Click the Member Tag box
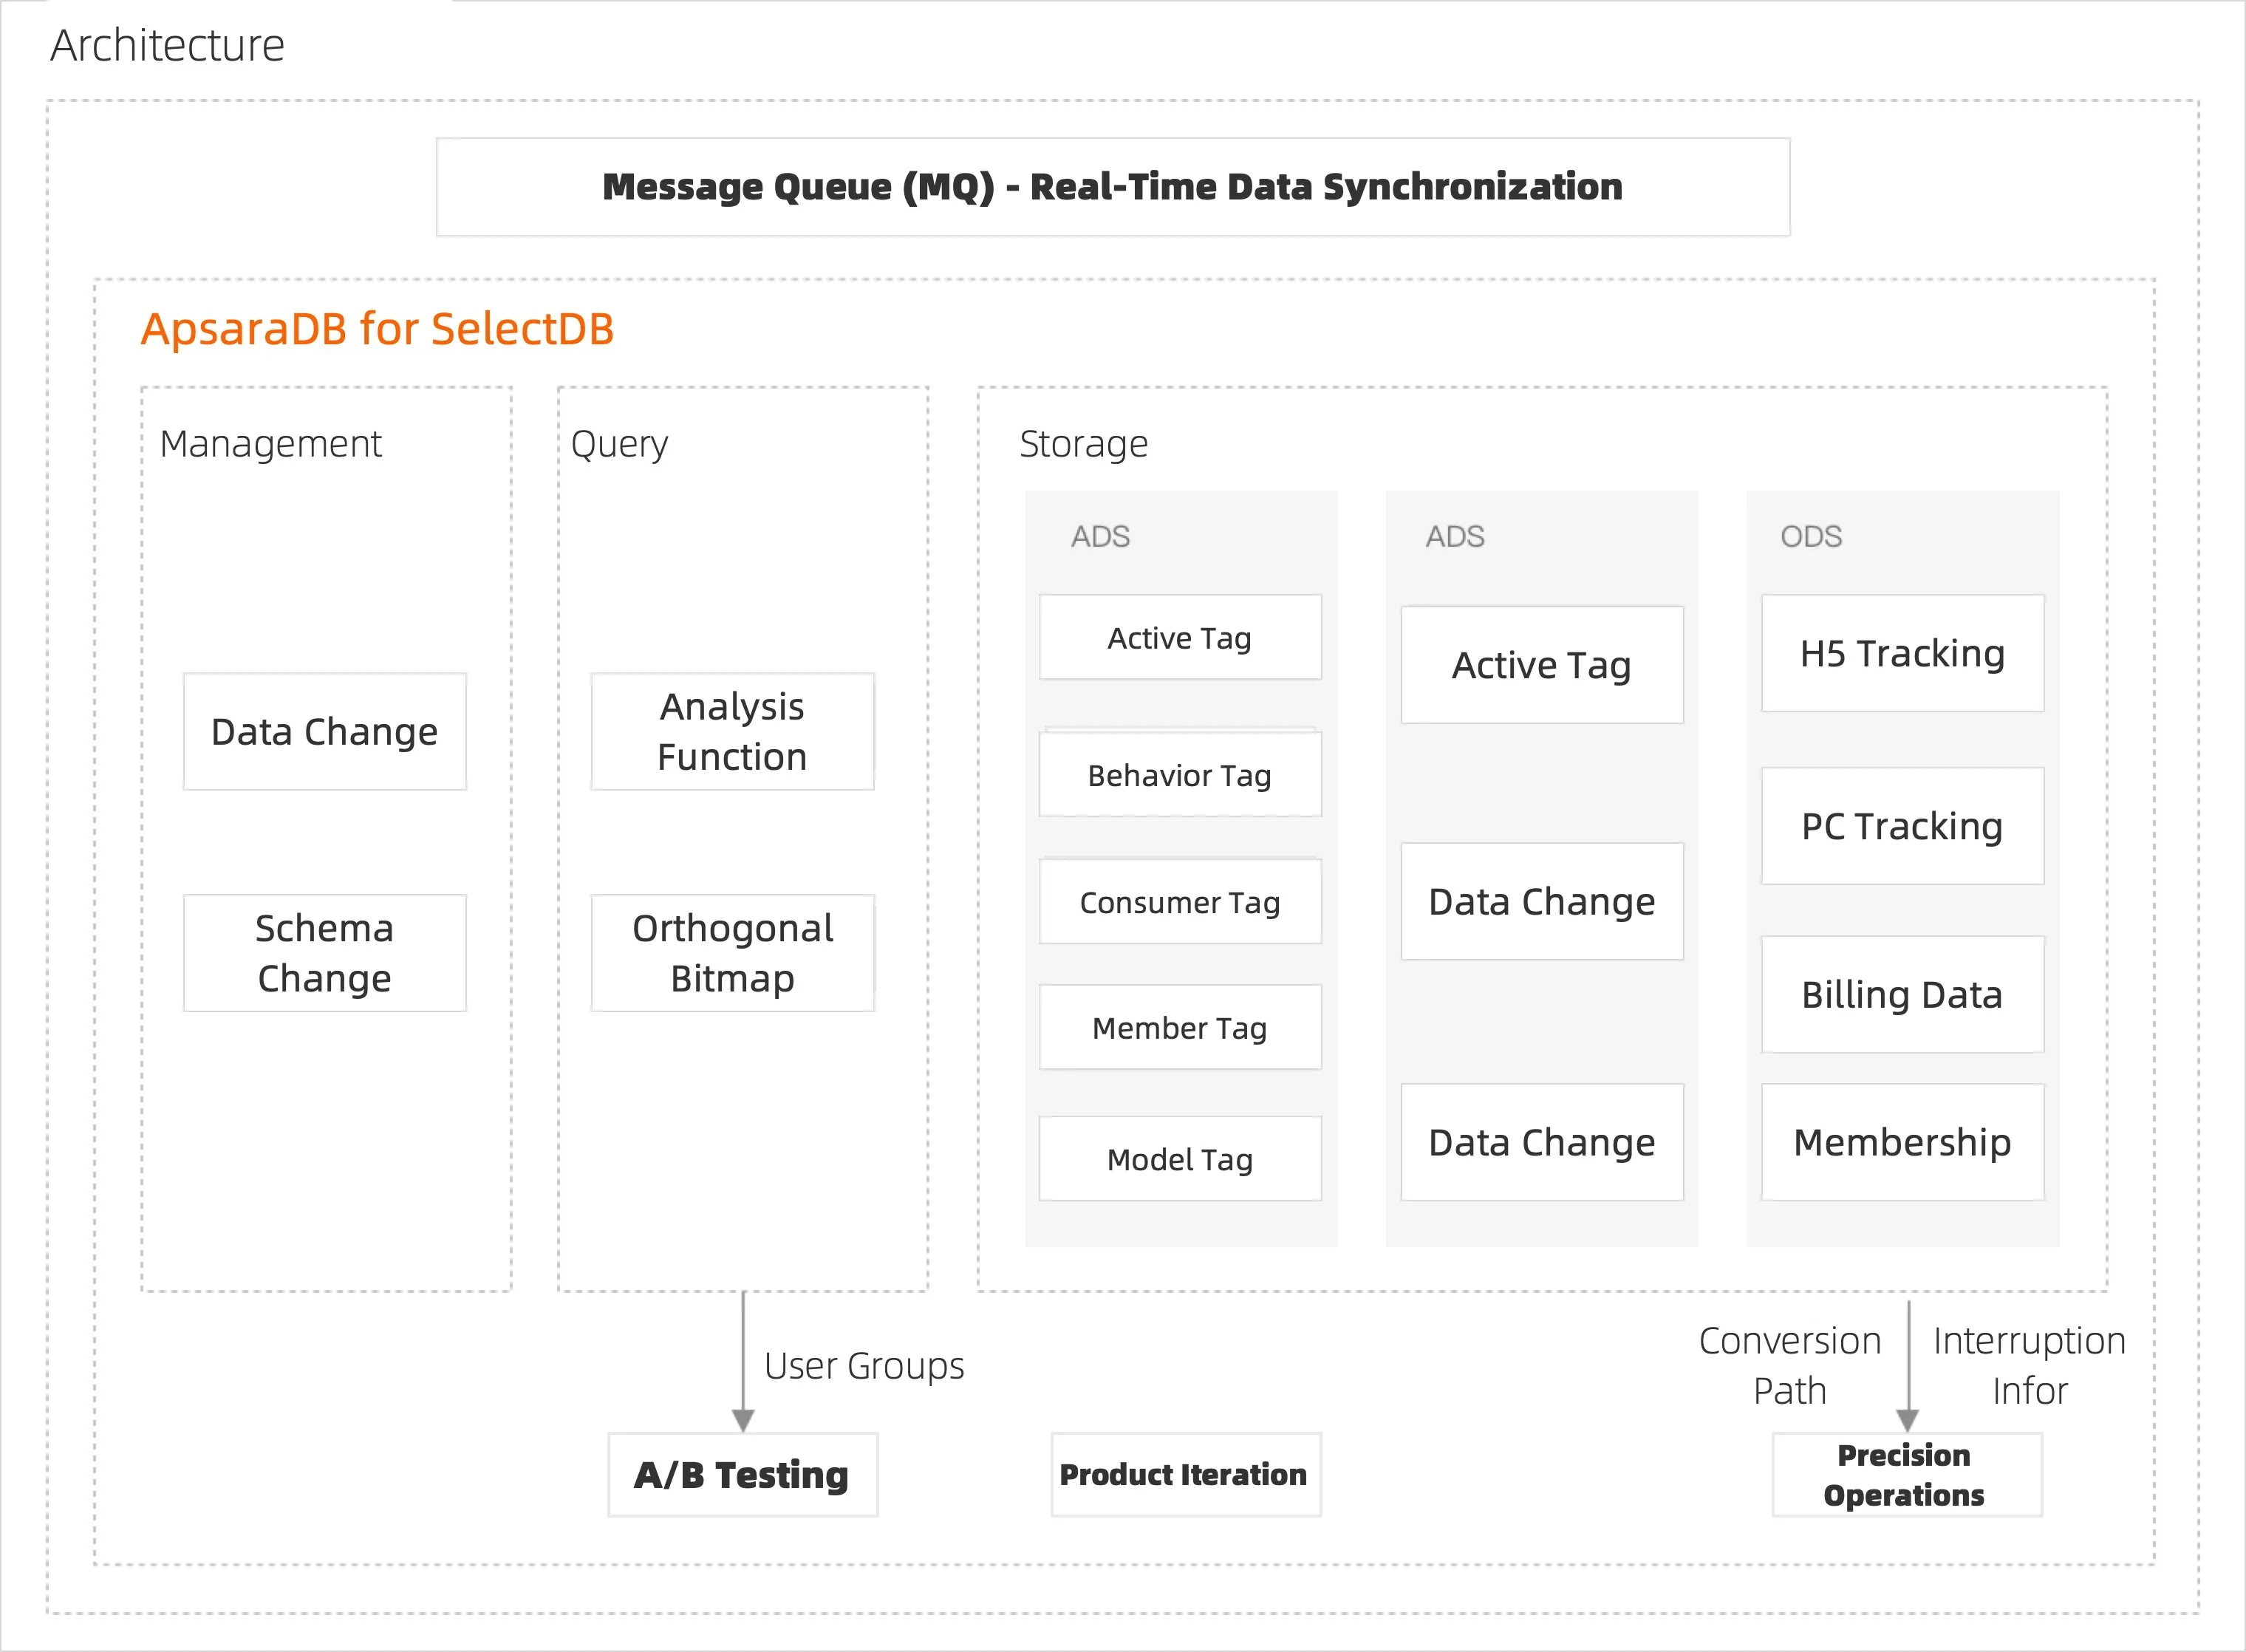 (1180, 1028)
